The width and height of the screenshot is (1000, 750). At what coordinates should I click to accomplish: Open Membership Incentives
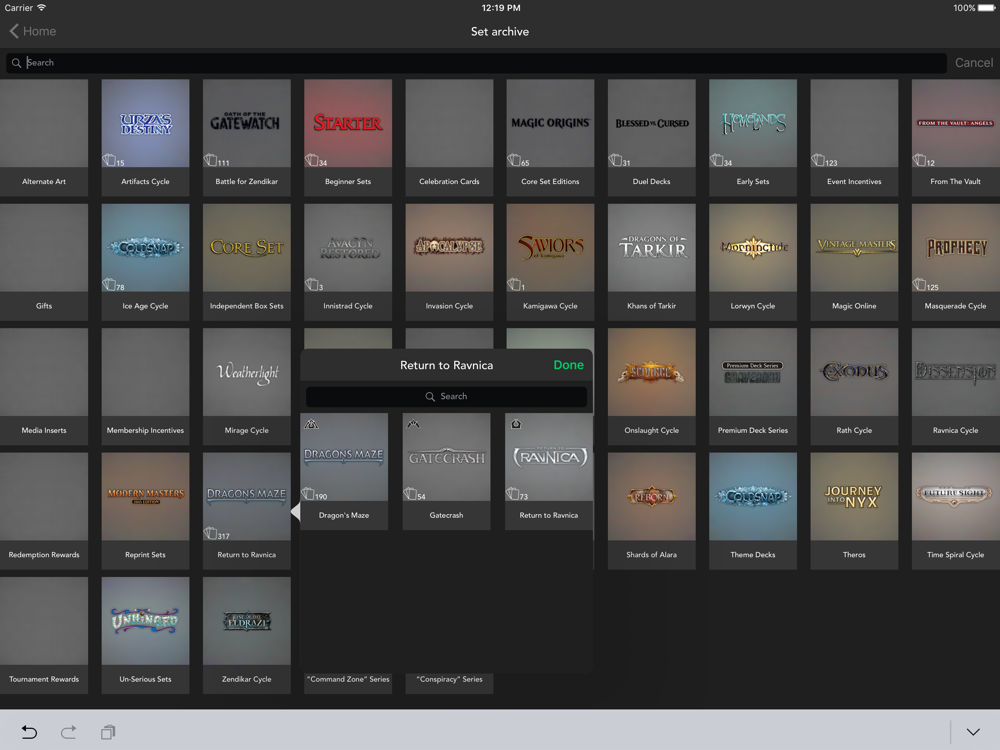coord(145,386)
